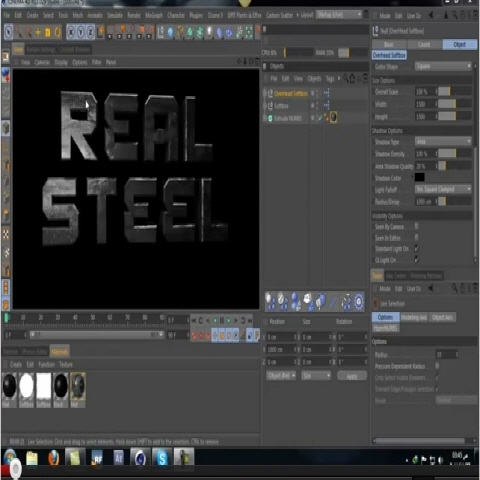The image size is (480, 480).
Task: Open the Gobo Shape dropdown
Action: [x=443, y=66]
